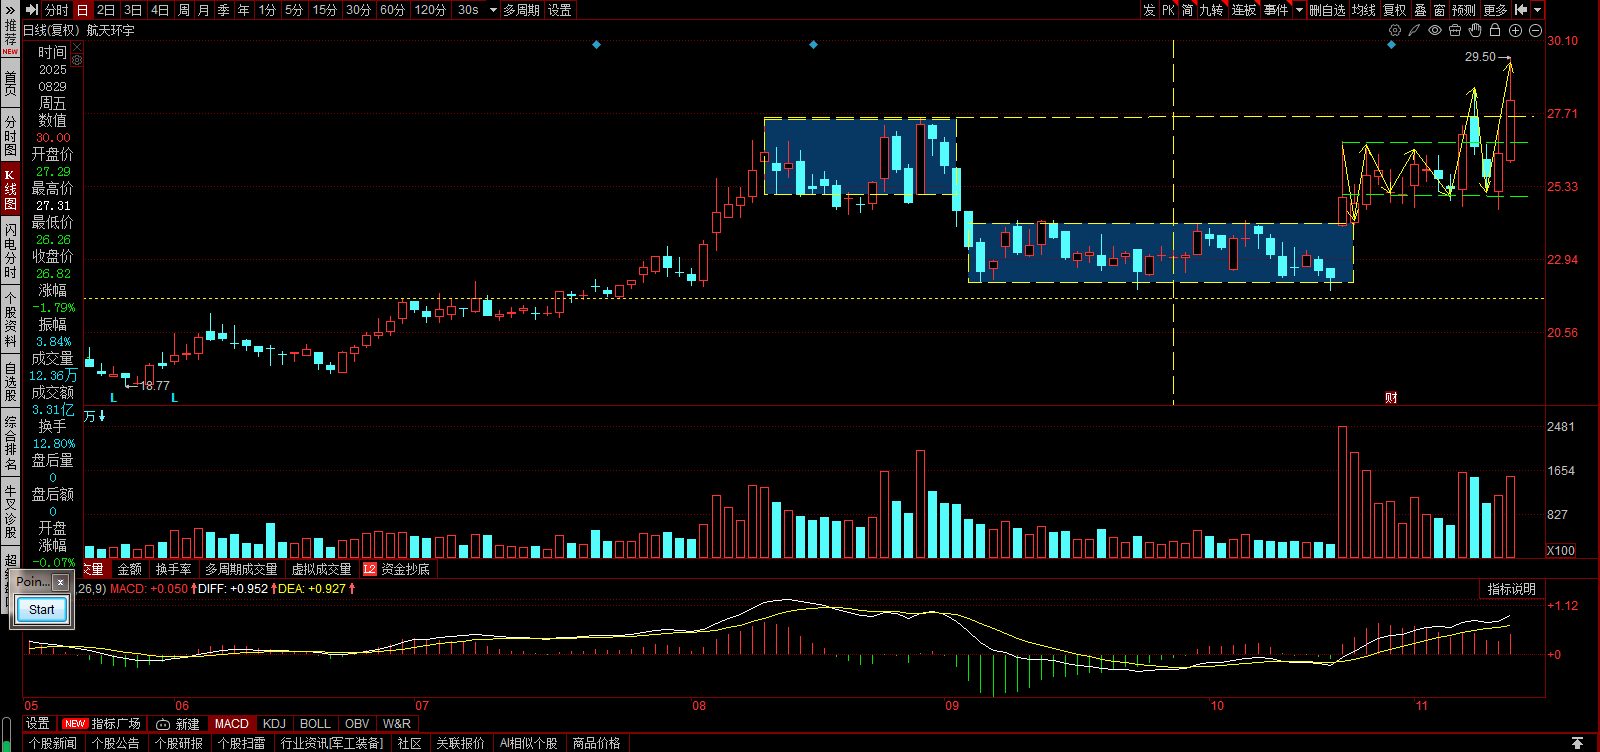Select the OBV indicator tab
The width and height of the screenshot is (1600, 752).
[357, 723]
